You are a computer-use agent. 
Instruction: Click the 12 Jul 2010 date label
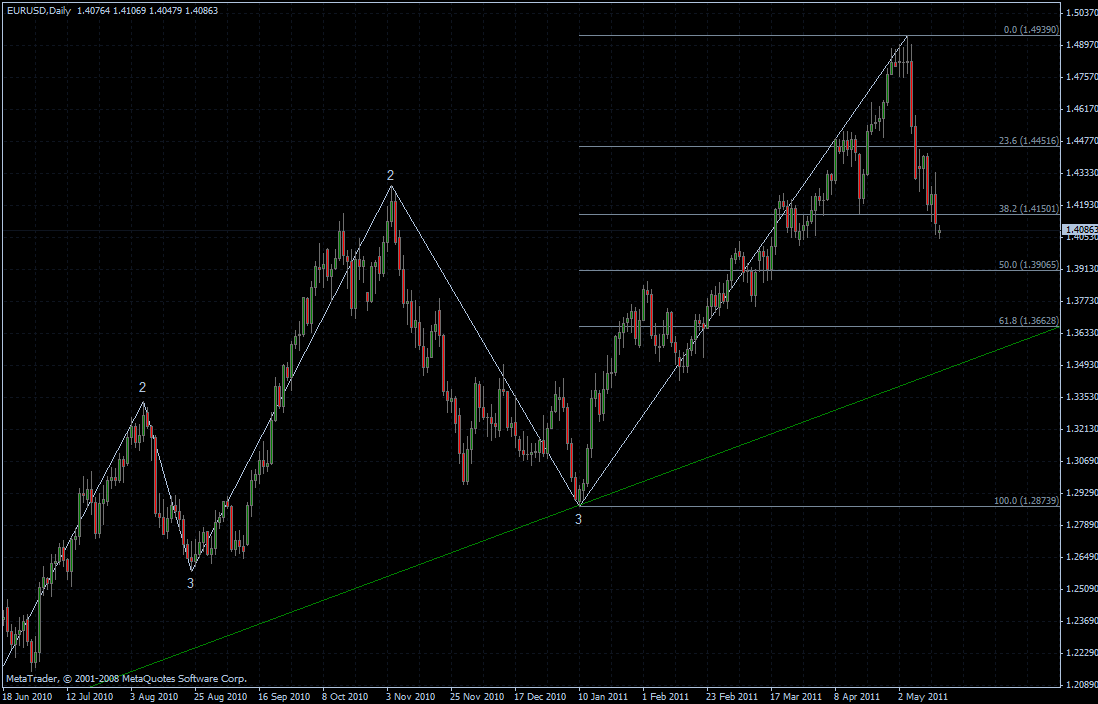pyautogui.click(x=90, y=696)
